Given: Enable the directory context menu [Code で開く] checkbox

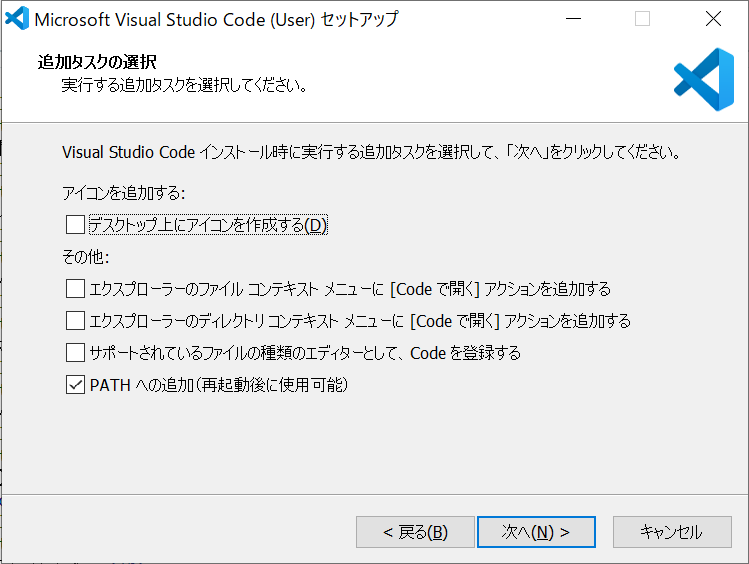Looking at the screenshot, I should pyautogui.click(x=75, y=320).
